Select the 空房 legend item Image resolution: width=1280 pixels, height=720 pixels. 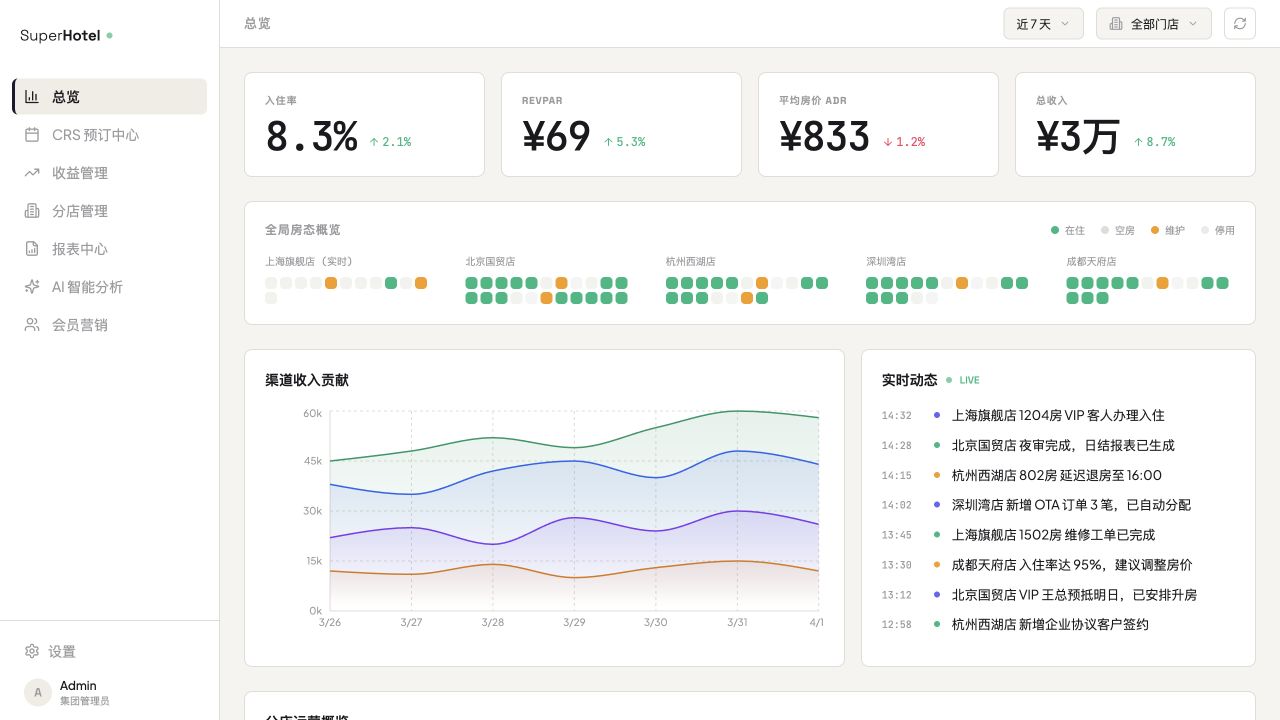pos(1118,230)
